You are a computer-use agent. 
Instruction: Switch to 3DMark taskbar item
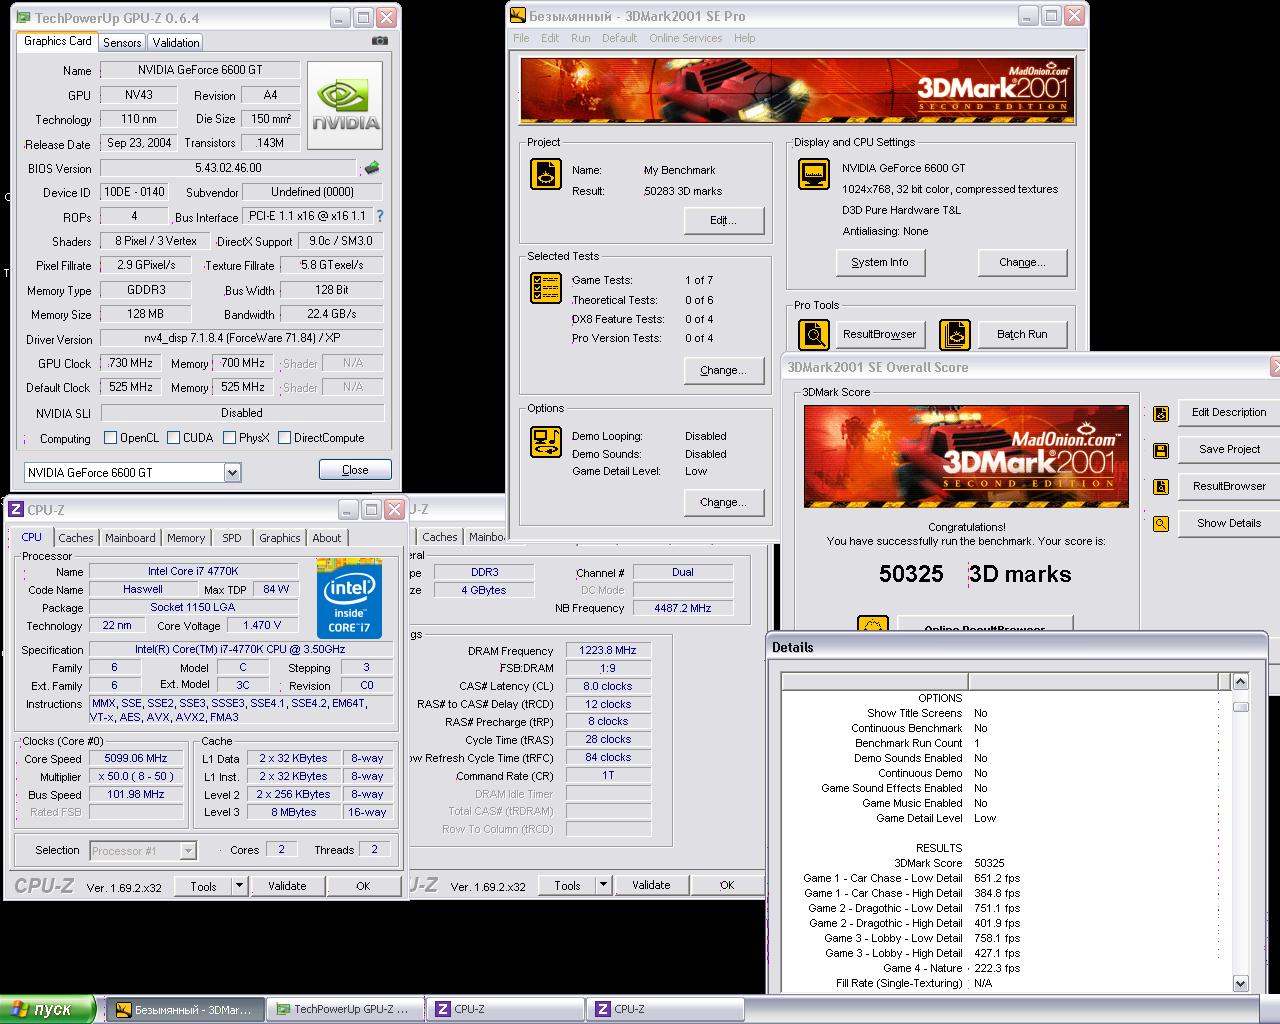pyautogui.click(x=185, y=1010)
